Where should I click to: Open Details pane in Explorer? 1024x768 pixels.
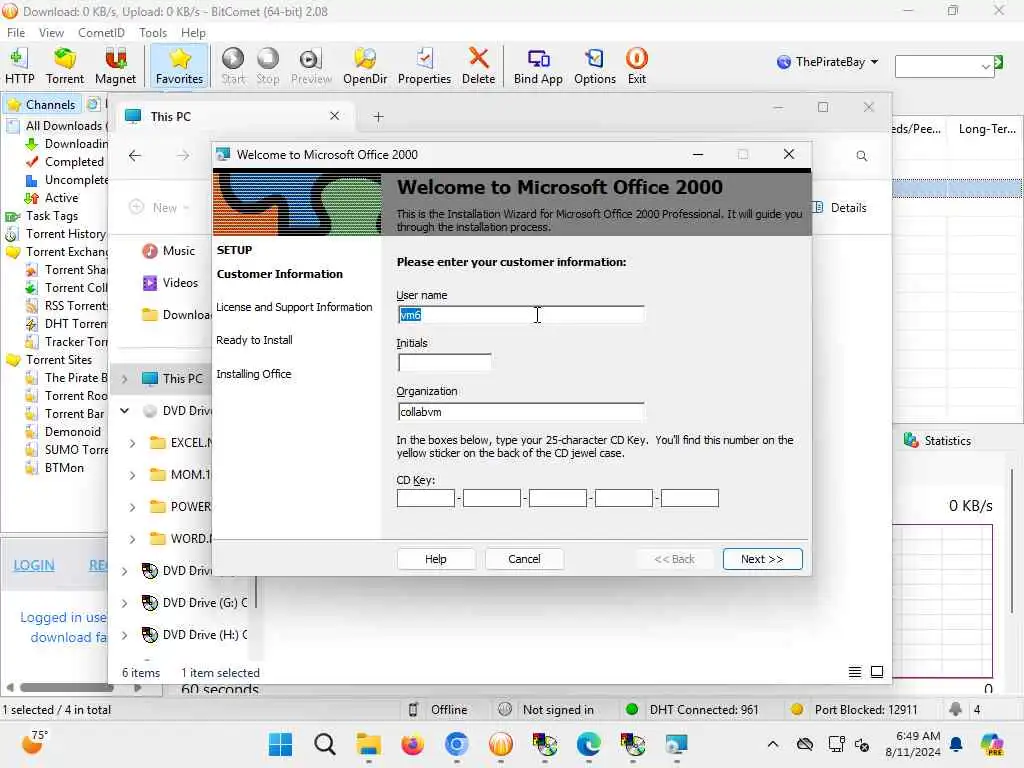[x=840, y=208]
